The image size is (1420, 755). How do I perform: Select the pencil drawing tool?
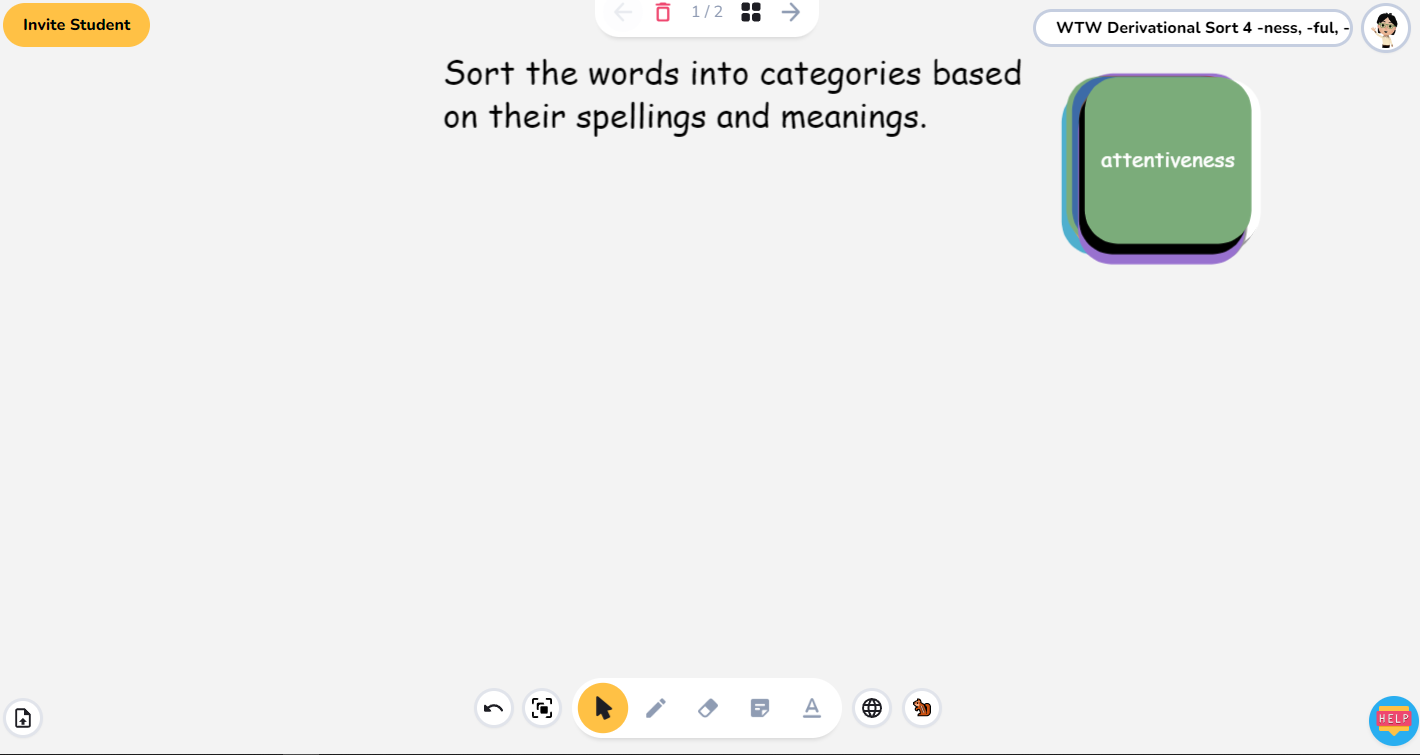coord(655,708)
